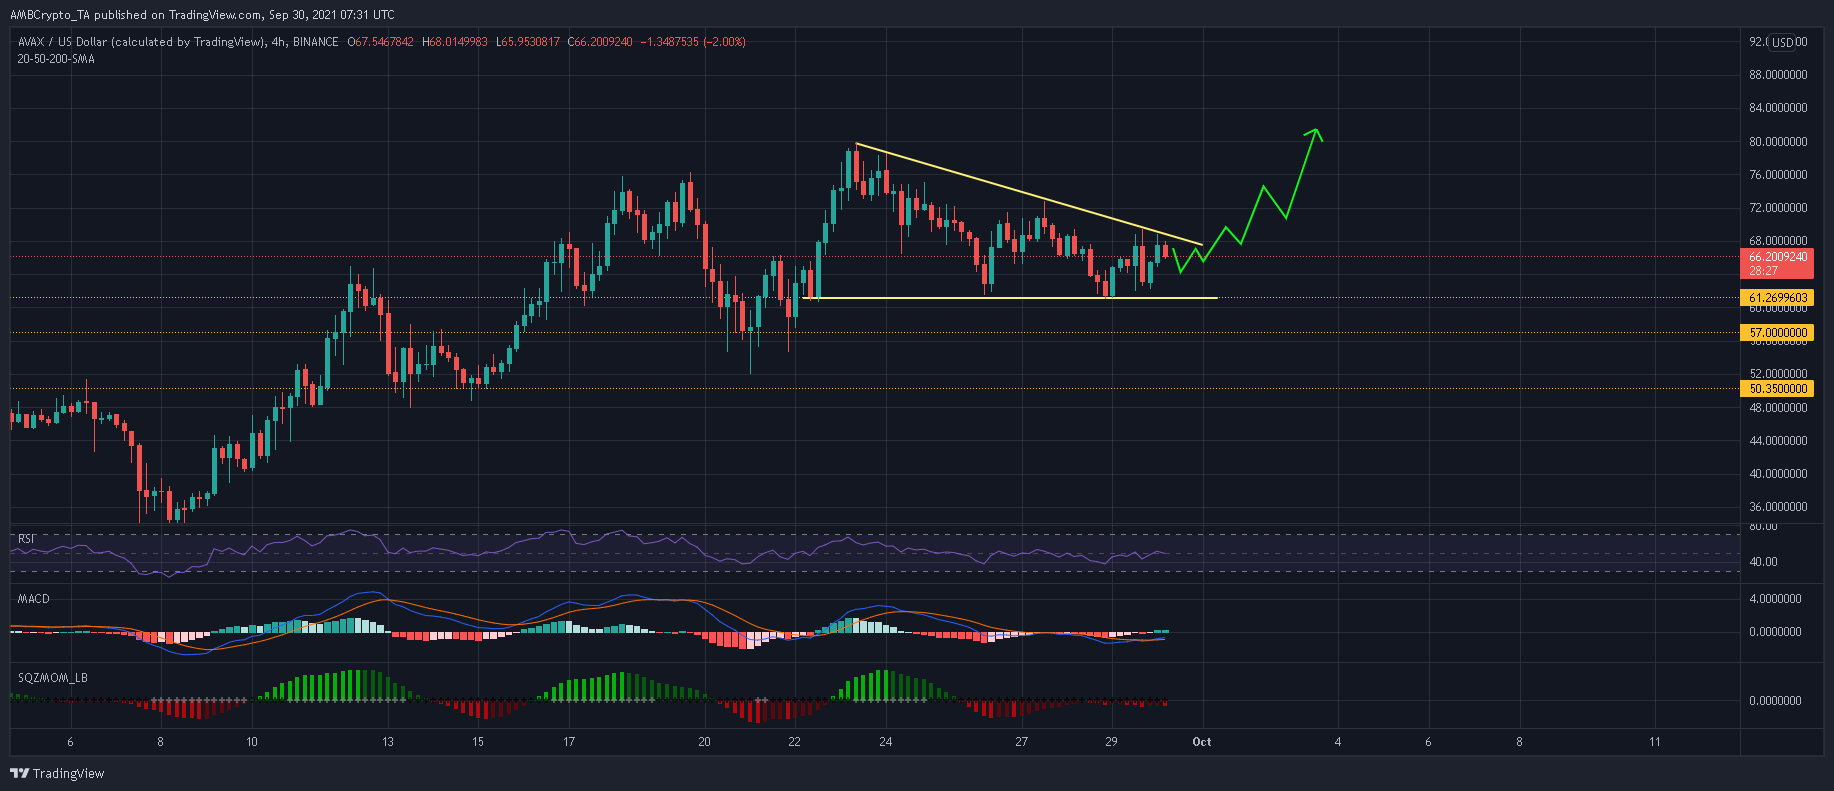Click the SQZMOM_LB indicator pane label
The image size is (1834, 791).
pos(52,678)
